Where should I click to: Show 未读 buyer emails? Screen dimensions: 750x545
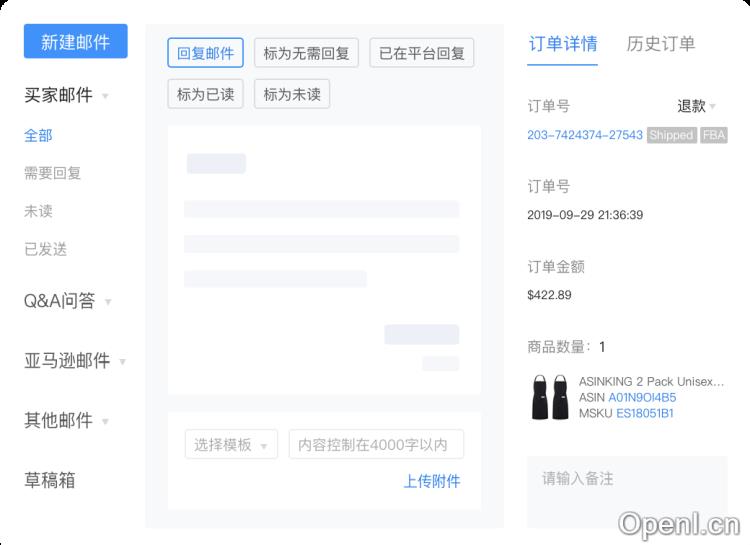click(x=38, y=211)
